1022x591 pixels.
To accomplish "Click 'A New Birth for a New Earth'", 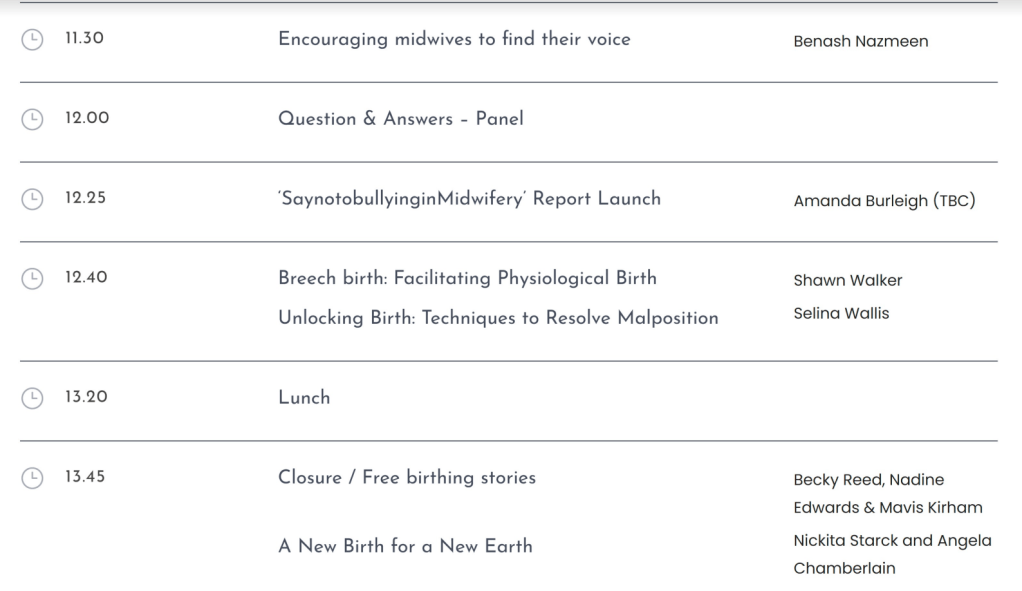I will (x=405, y=546).
